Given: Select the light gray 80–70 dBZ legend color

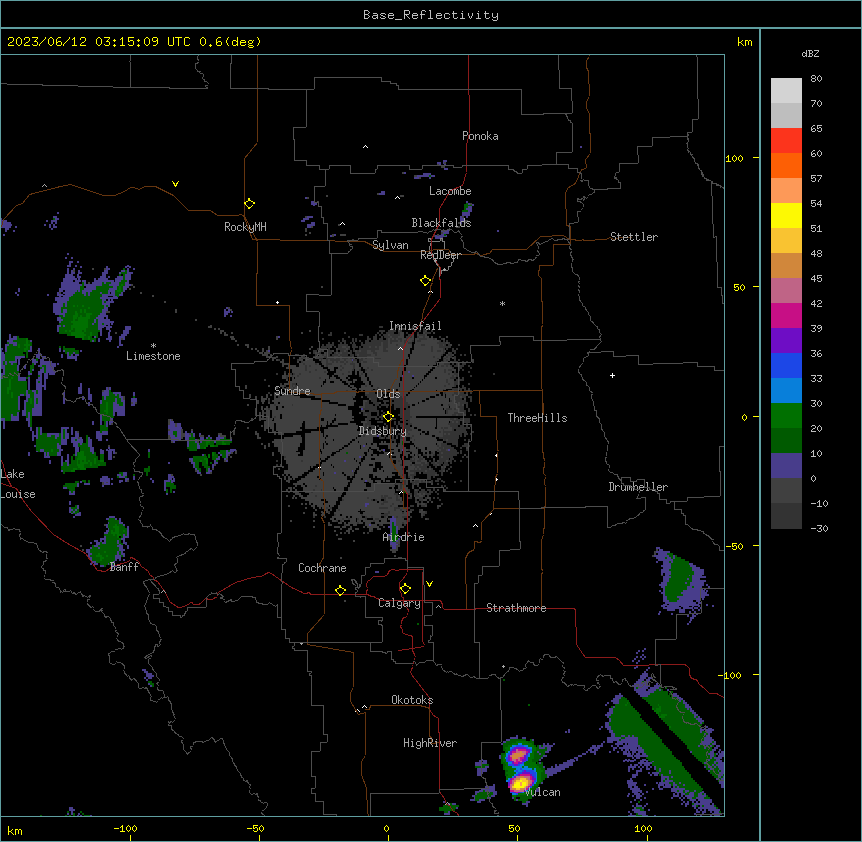Looking at the screenshot, I should pos(786,90).
